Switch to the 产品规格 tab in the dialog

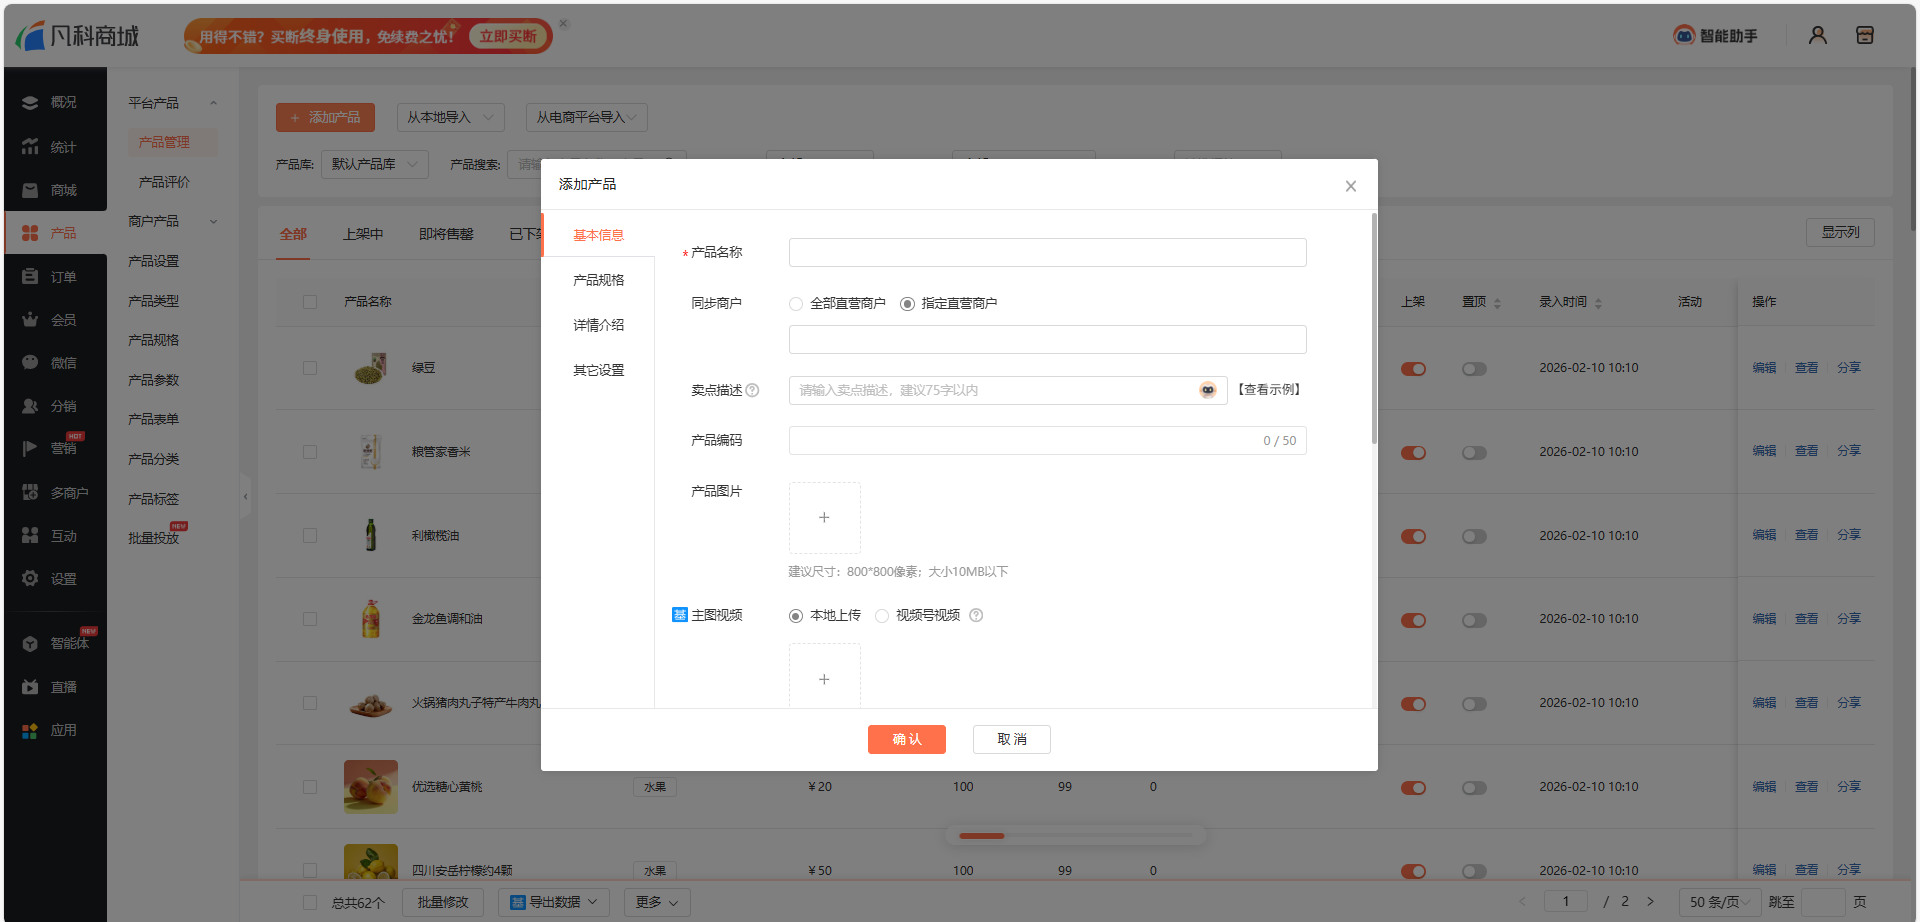598,279
